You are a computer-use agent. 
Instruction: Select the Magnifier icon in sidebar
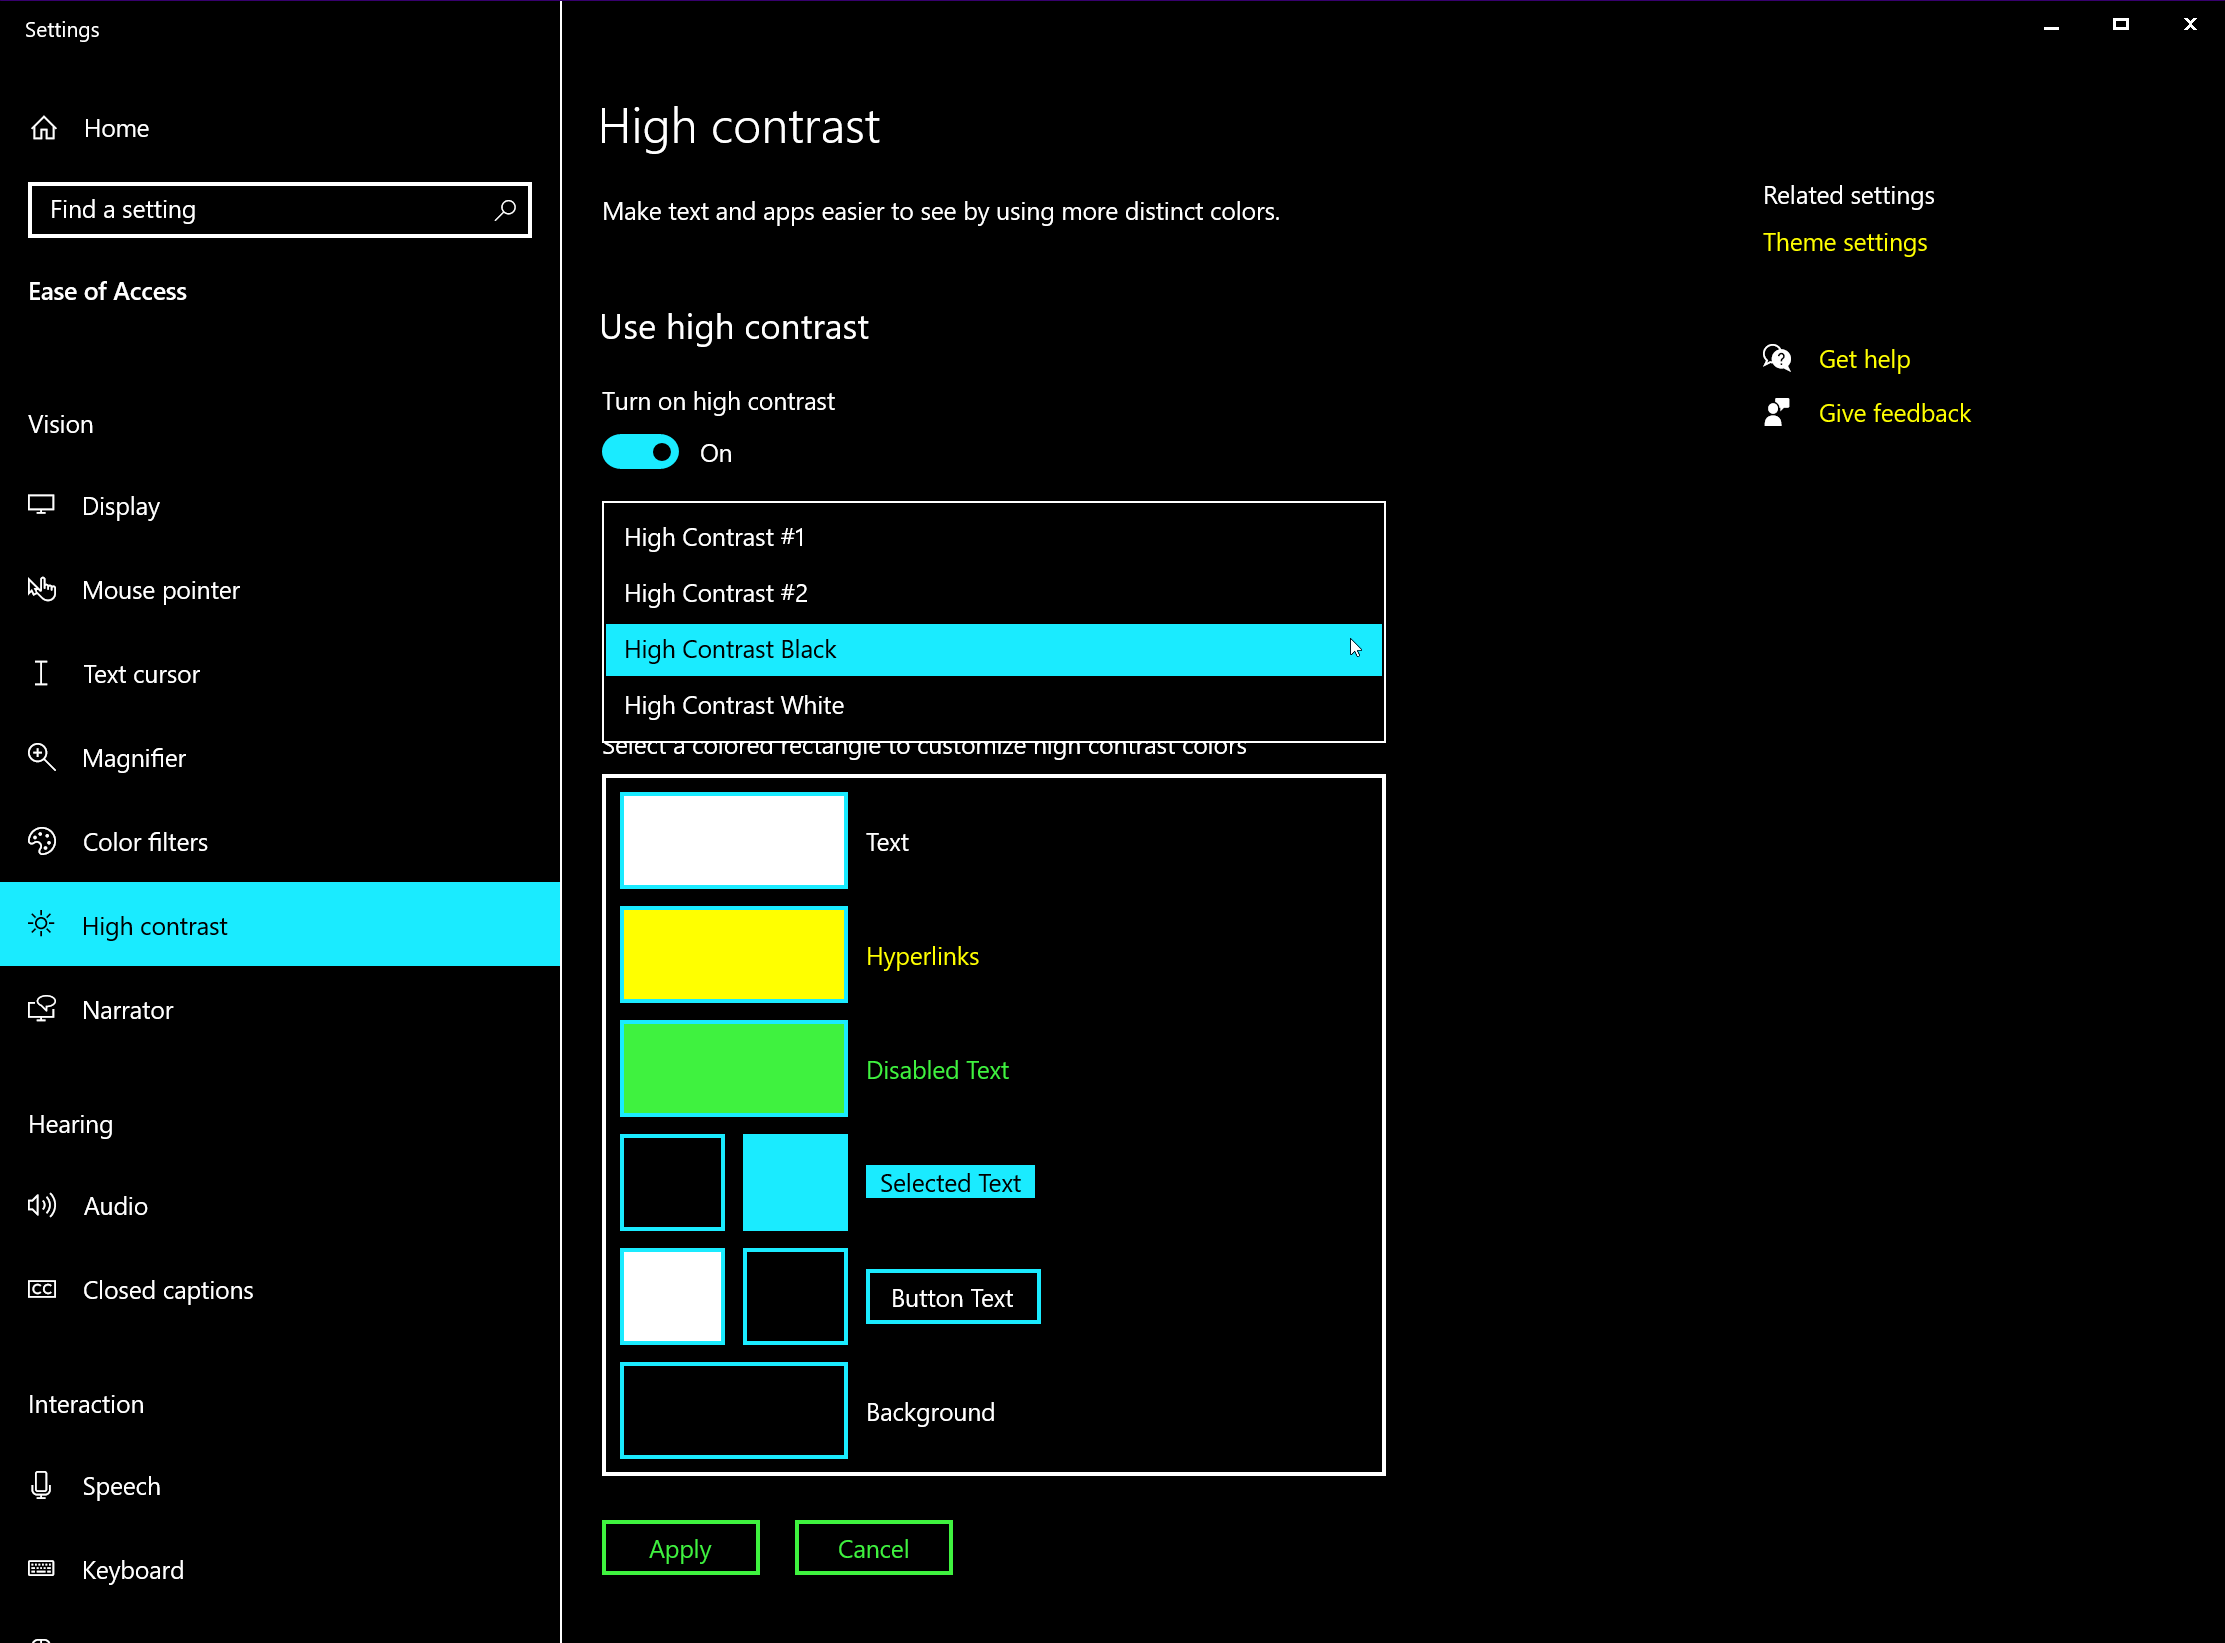(41, 757)
